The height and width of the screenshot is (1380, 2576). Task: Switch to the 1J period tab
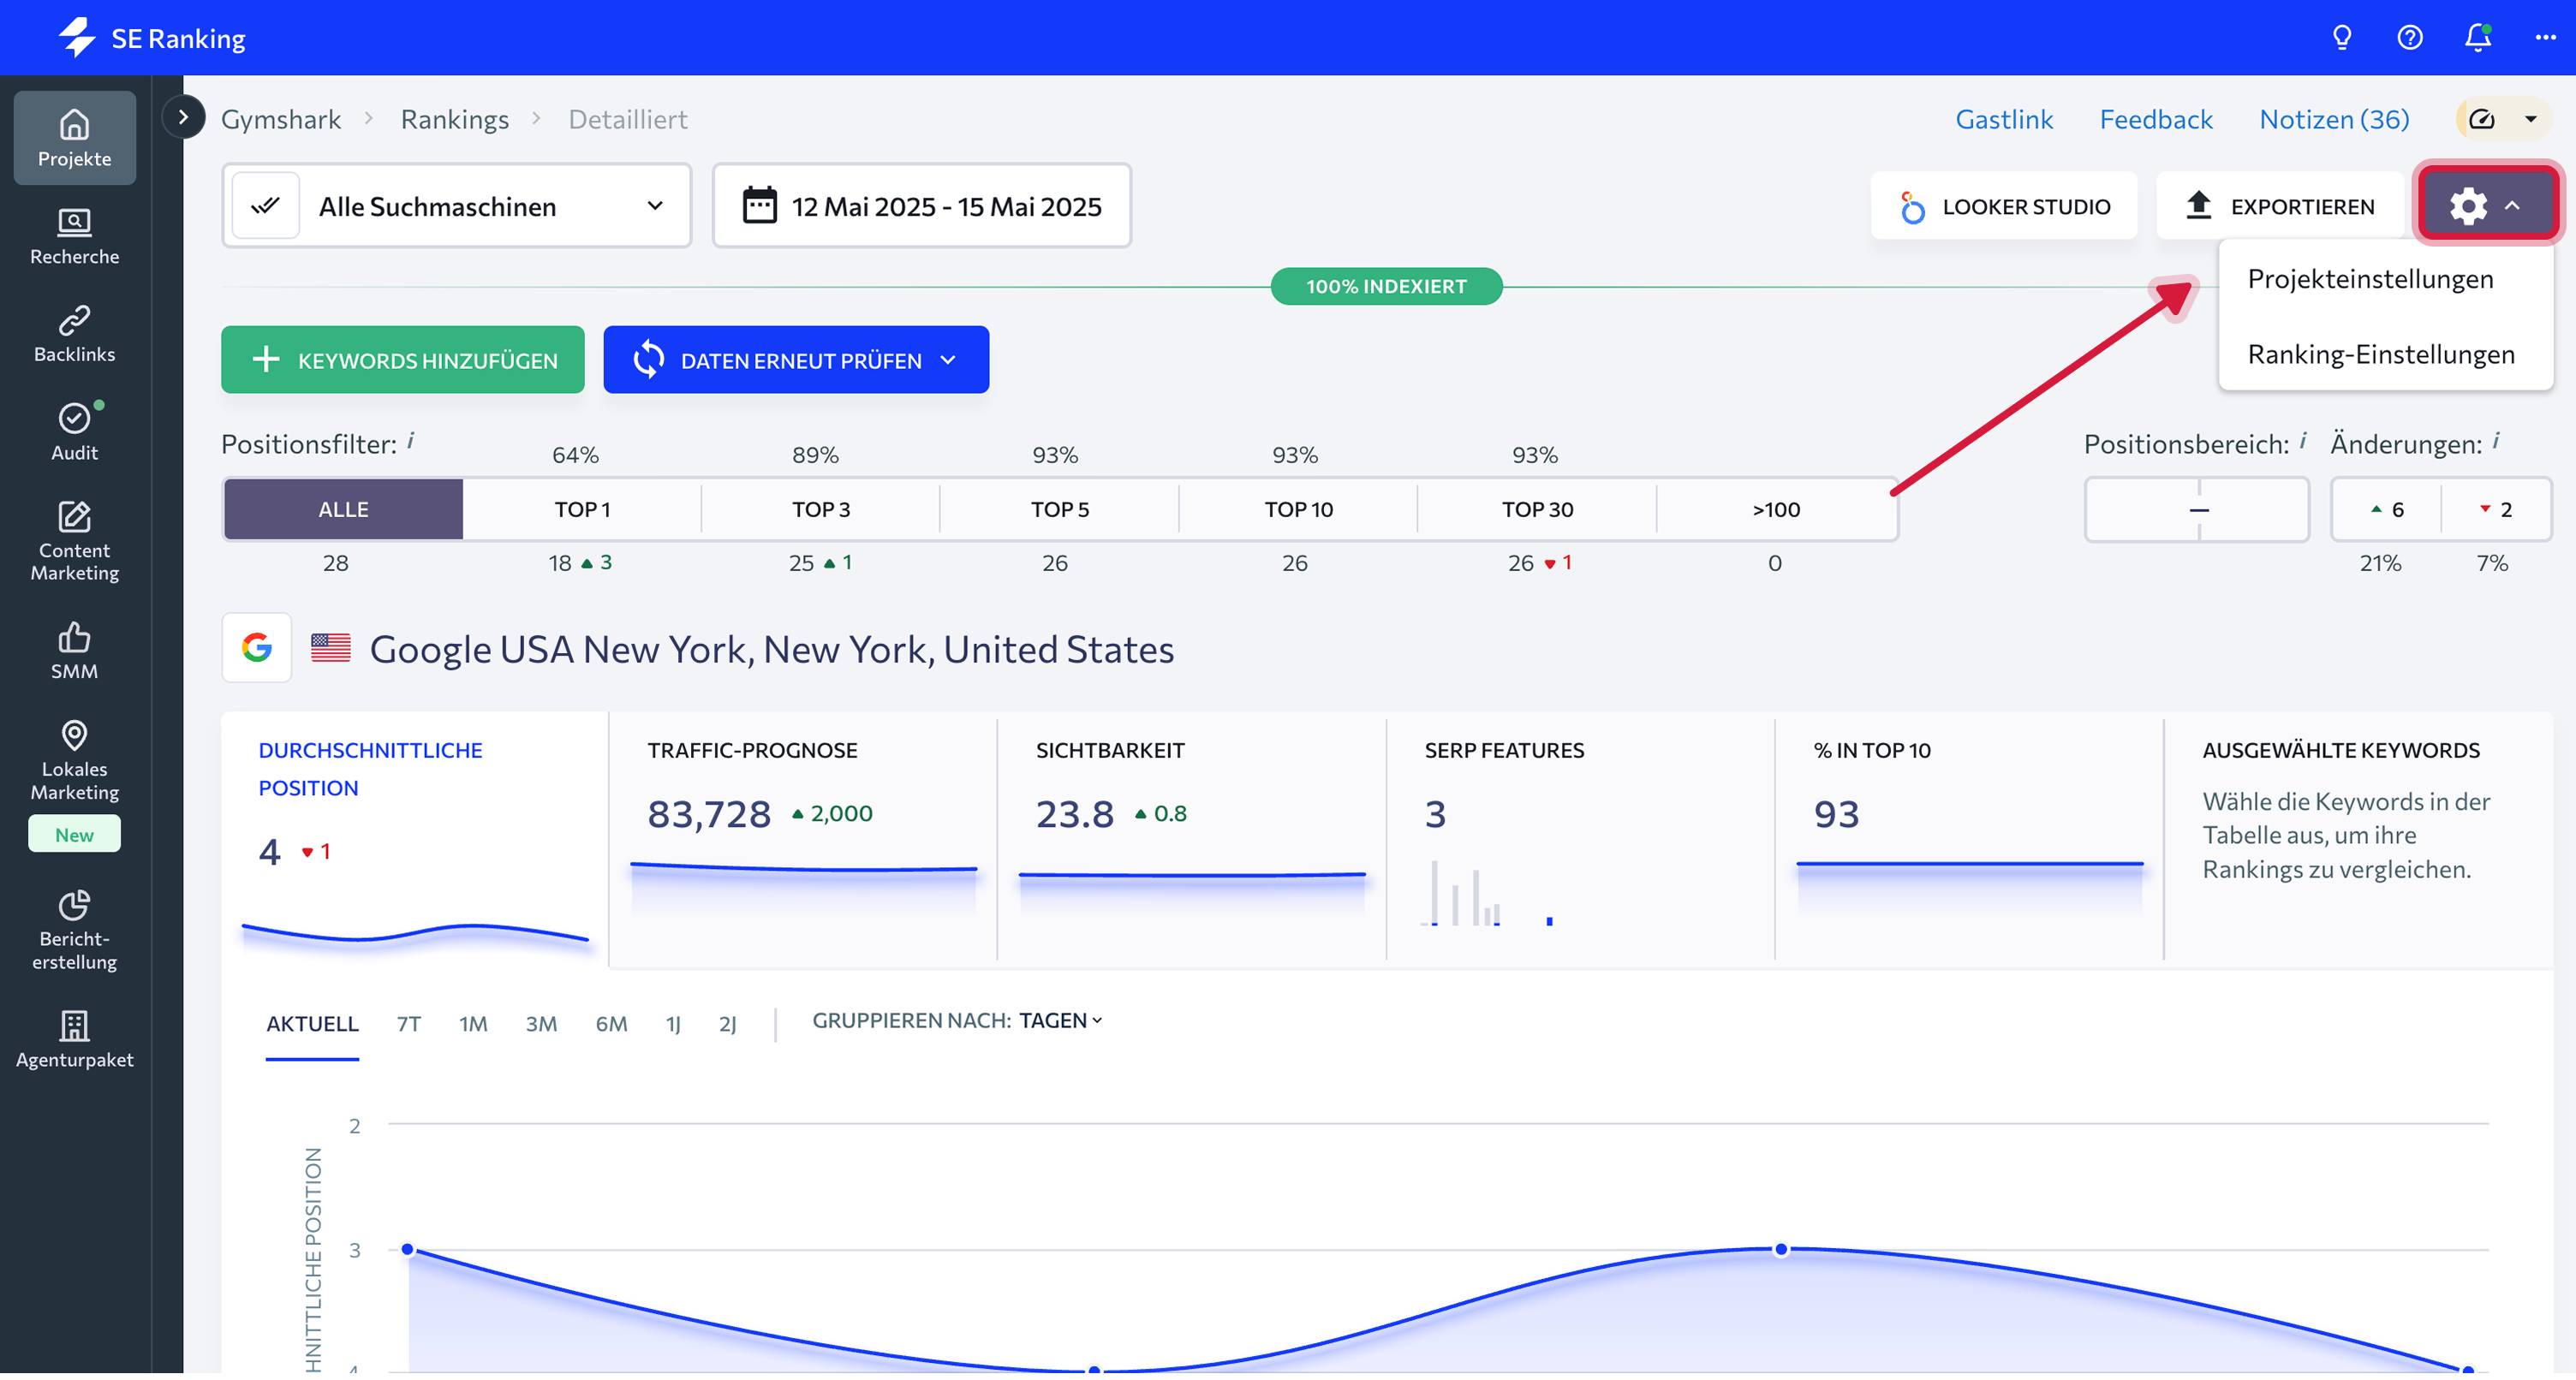tap(673, 1025)
